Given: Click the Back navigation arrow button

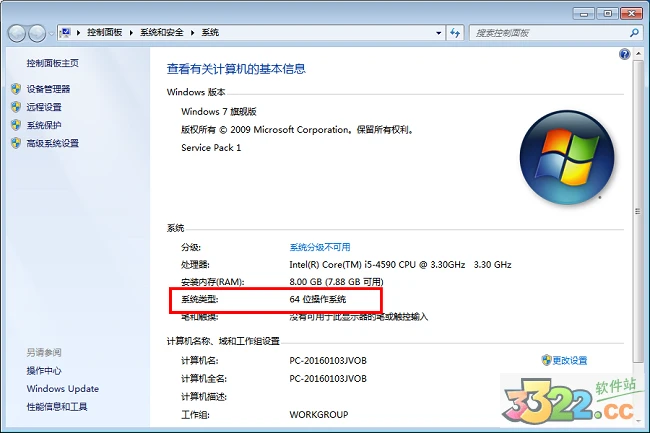Looking at the screenshot, I should tap(17, 33).
